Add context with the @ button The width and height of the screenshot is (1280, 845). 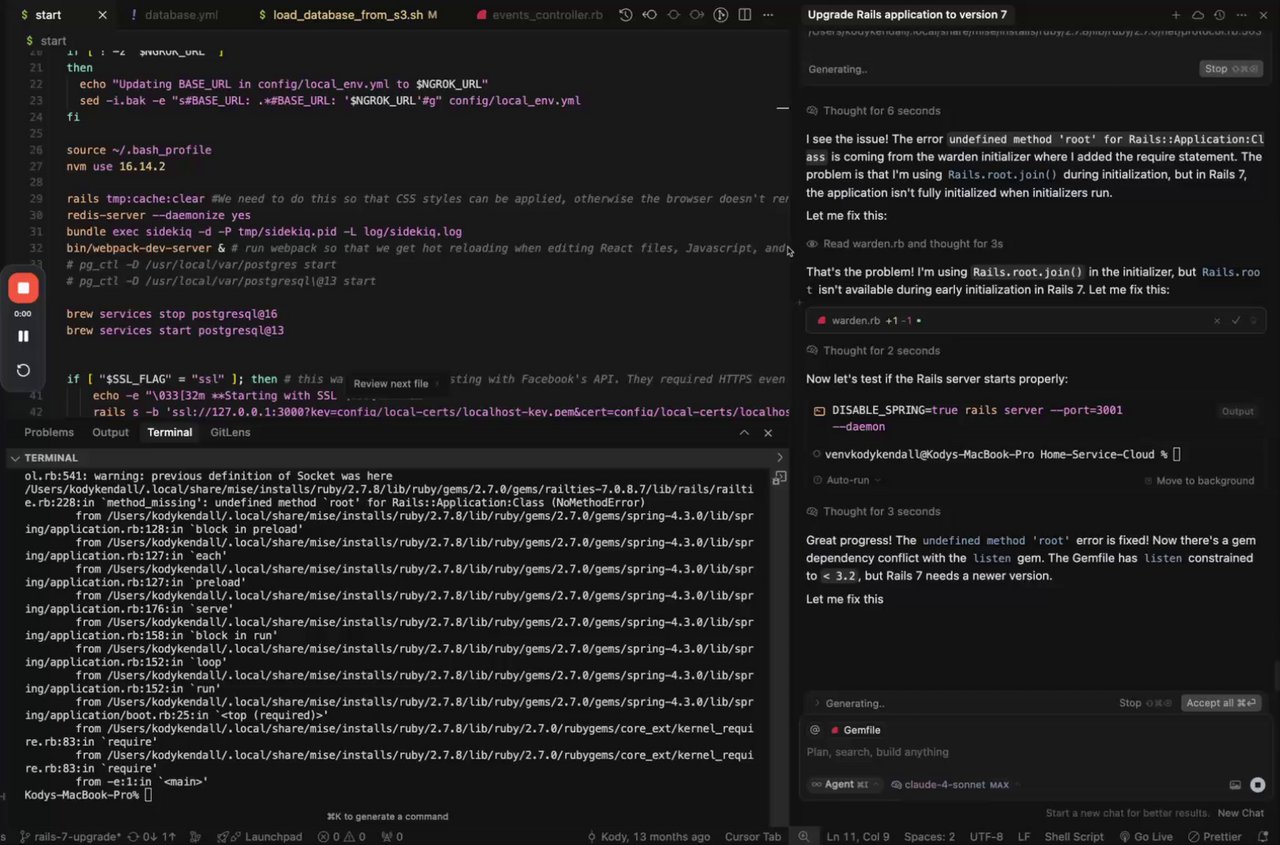point(815,730)
